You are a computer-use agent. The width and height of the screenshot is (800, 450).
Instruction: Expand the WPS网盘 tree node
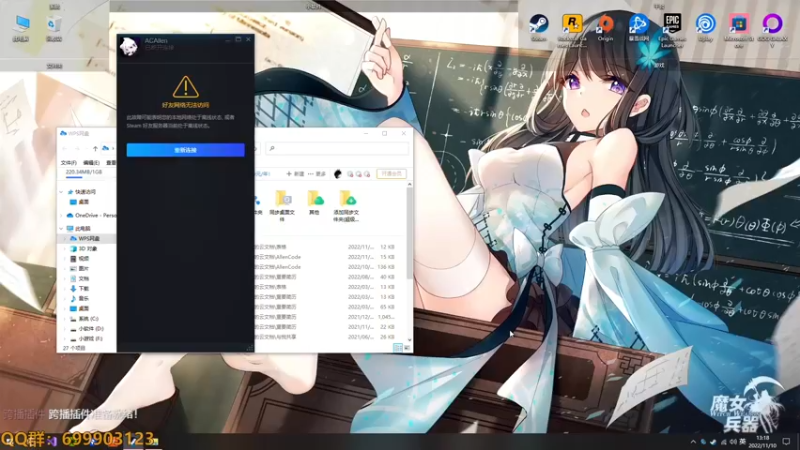point(65,238)
